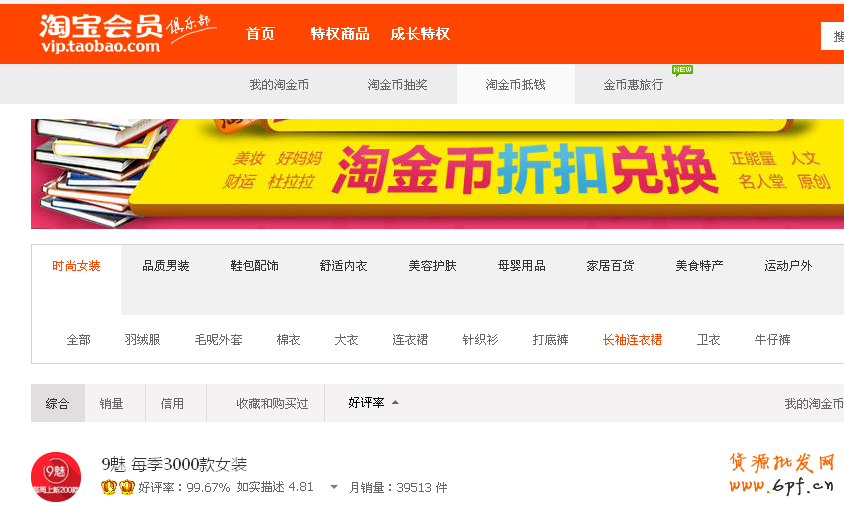The height and width of the screenshot is (507, 844).
Task: Click the gold crown seller rating icons
Action: point(118,487)
